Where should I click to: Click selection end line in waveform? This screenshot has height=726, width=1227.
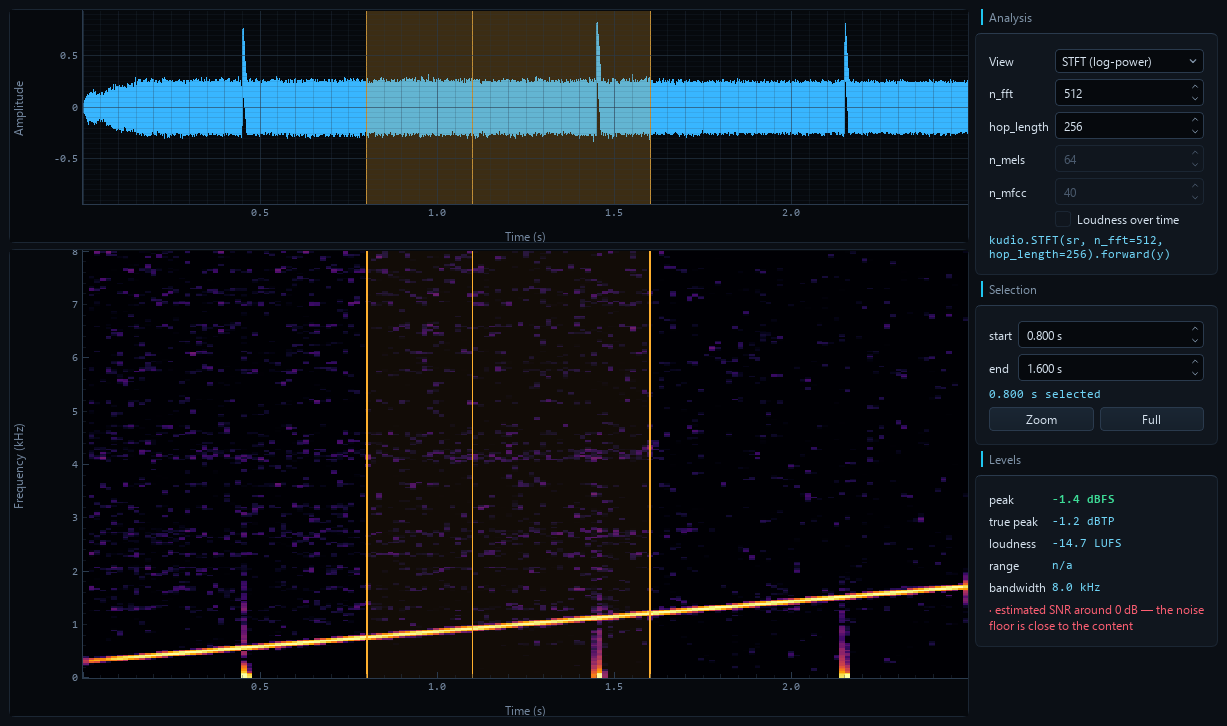click(x=650, y=108)
